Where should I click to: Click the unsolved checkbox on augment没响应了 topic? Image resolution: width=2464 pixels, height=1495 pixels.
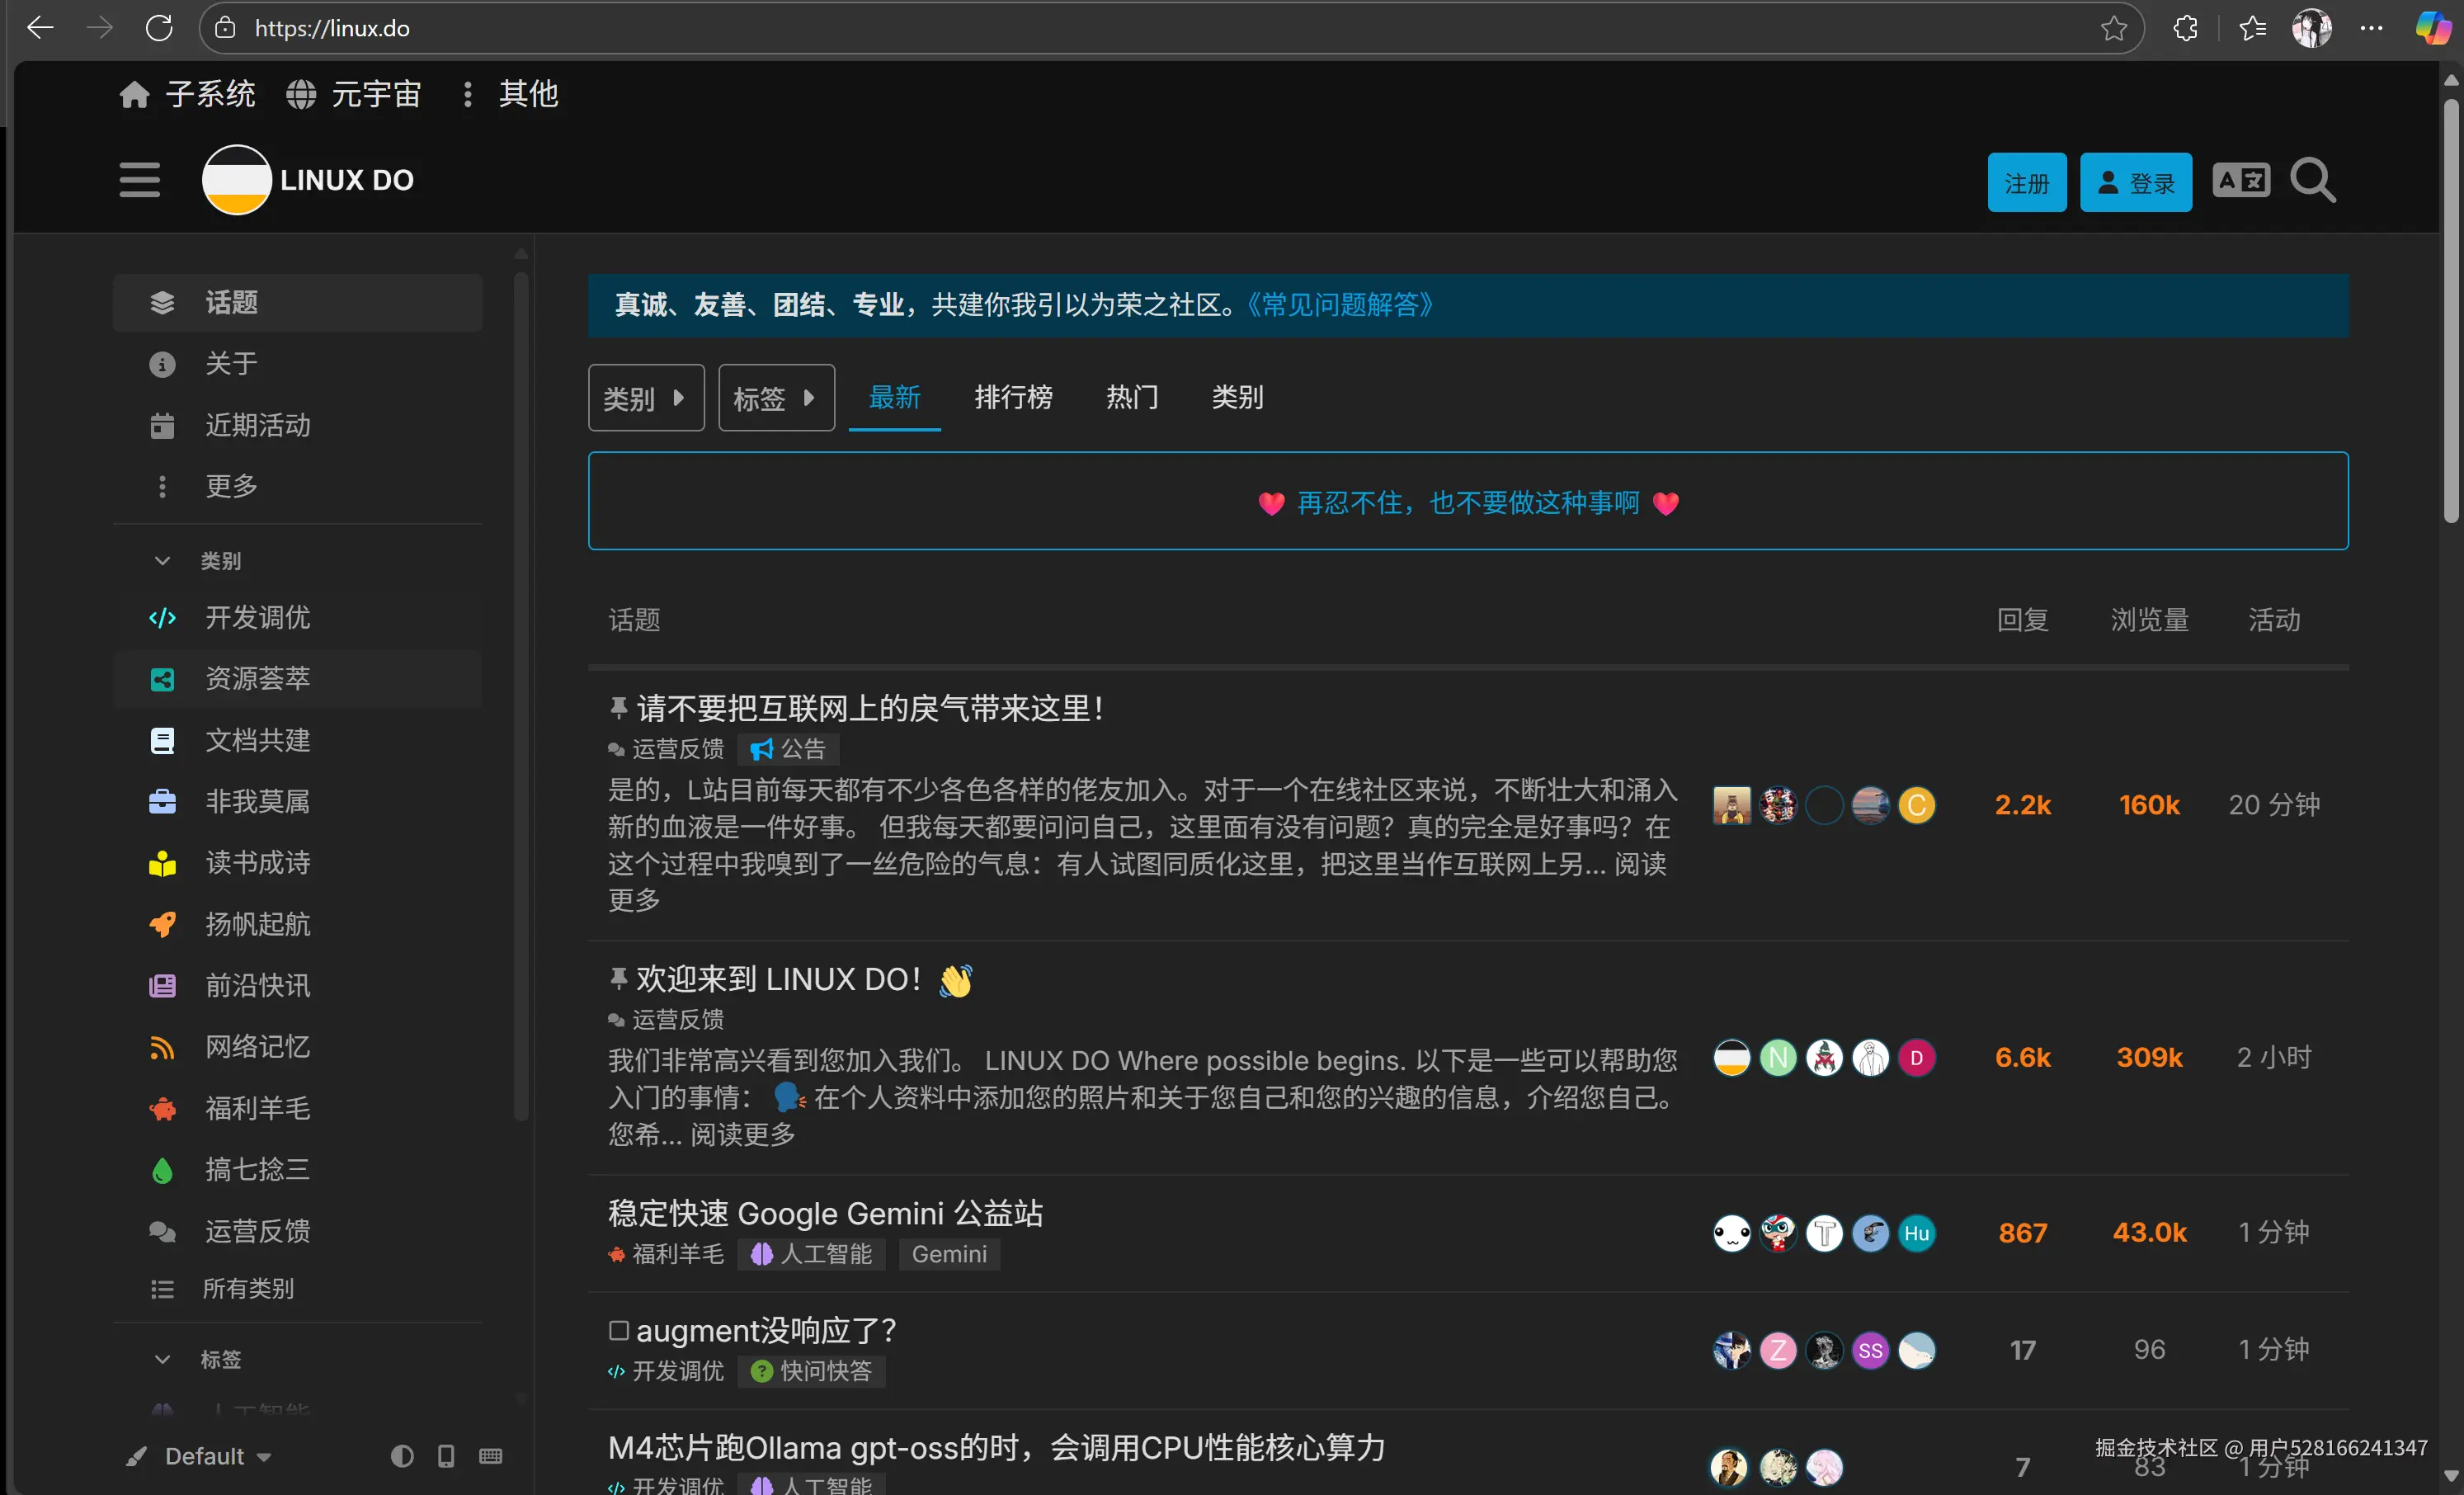point(618,1330)
